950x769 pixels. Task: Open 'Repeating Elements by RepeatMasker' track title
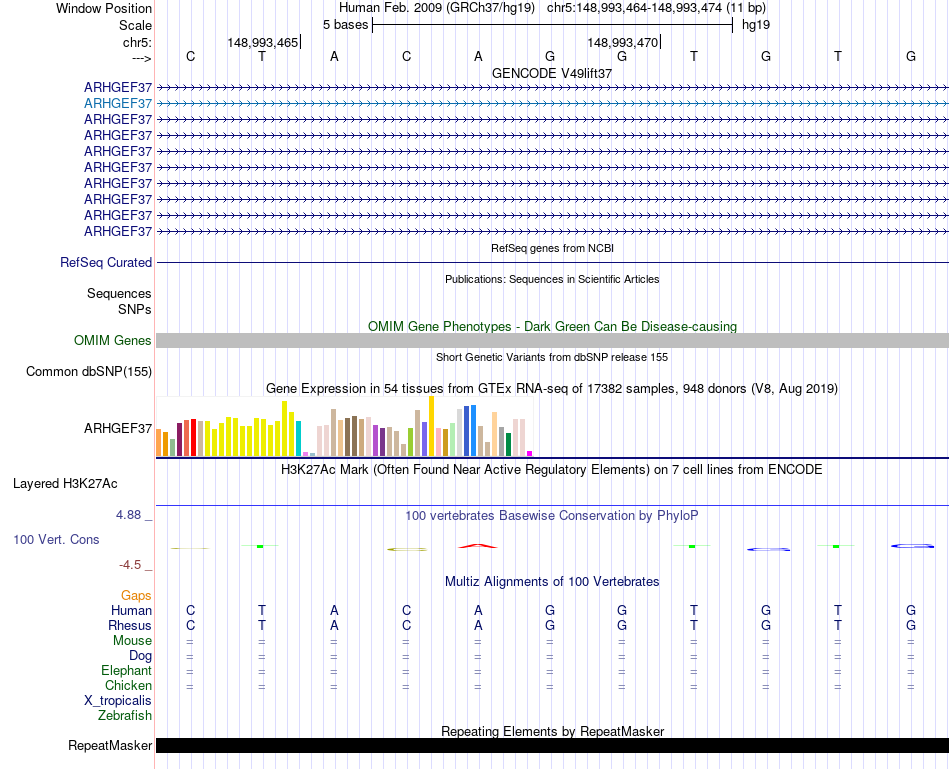(552, 731)
